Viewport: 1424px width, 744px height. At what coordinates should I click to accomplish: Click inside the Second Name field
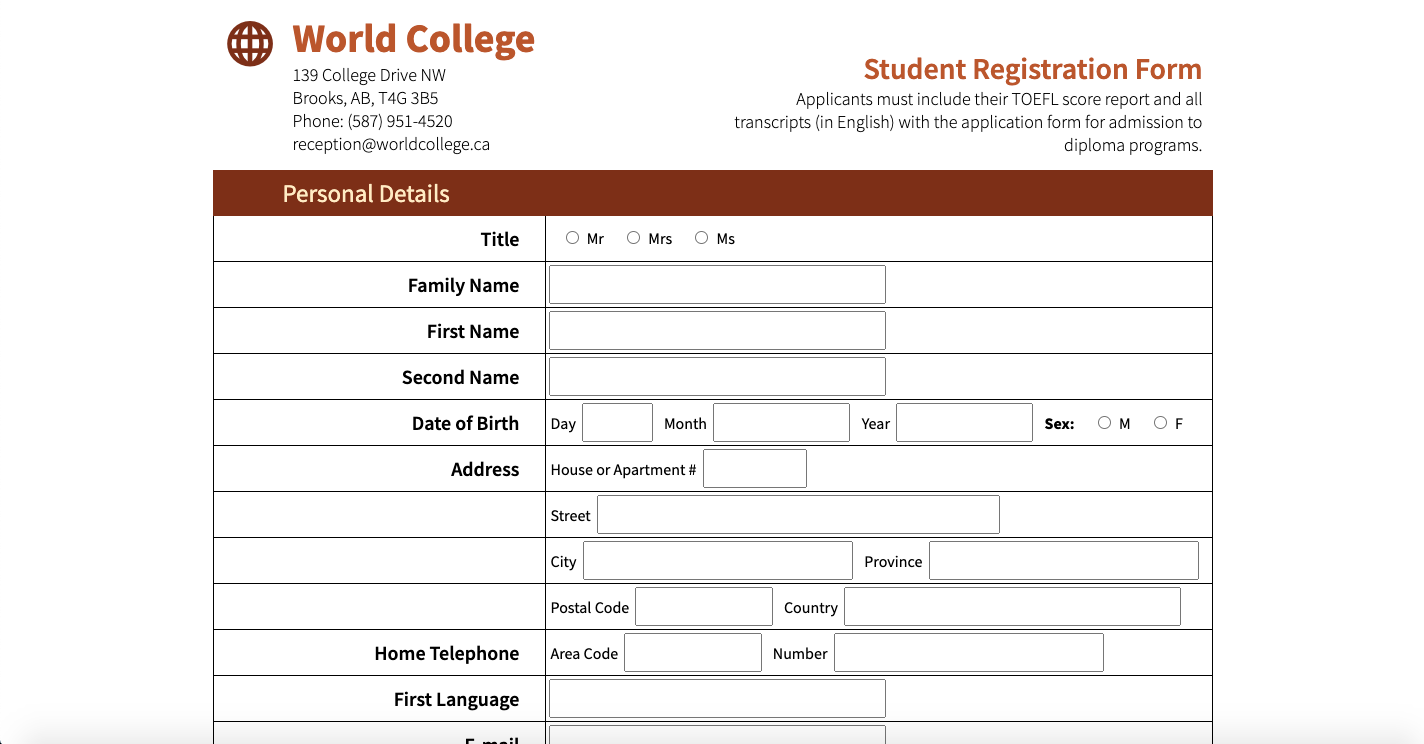[x=716, y=376]
